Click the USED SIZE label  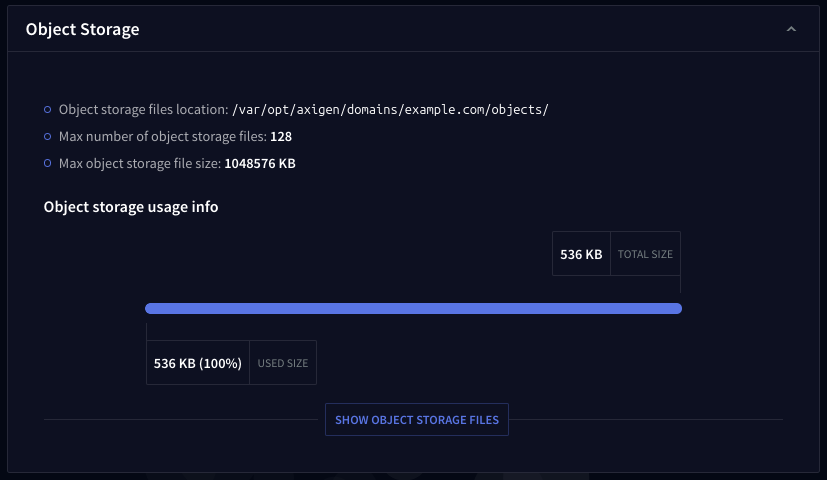(x=283, y=363)
